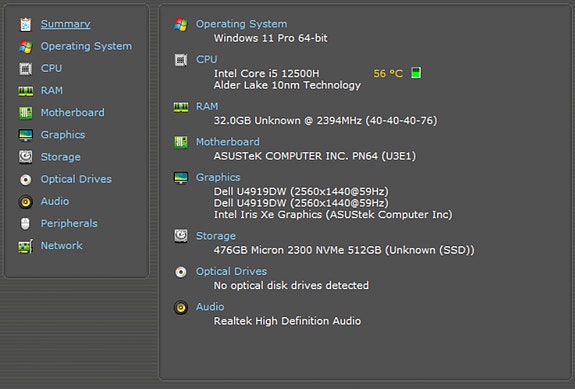Click the green CPU temperature indicator icon

coord(416,73)
